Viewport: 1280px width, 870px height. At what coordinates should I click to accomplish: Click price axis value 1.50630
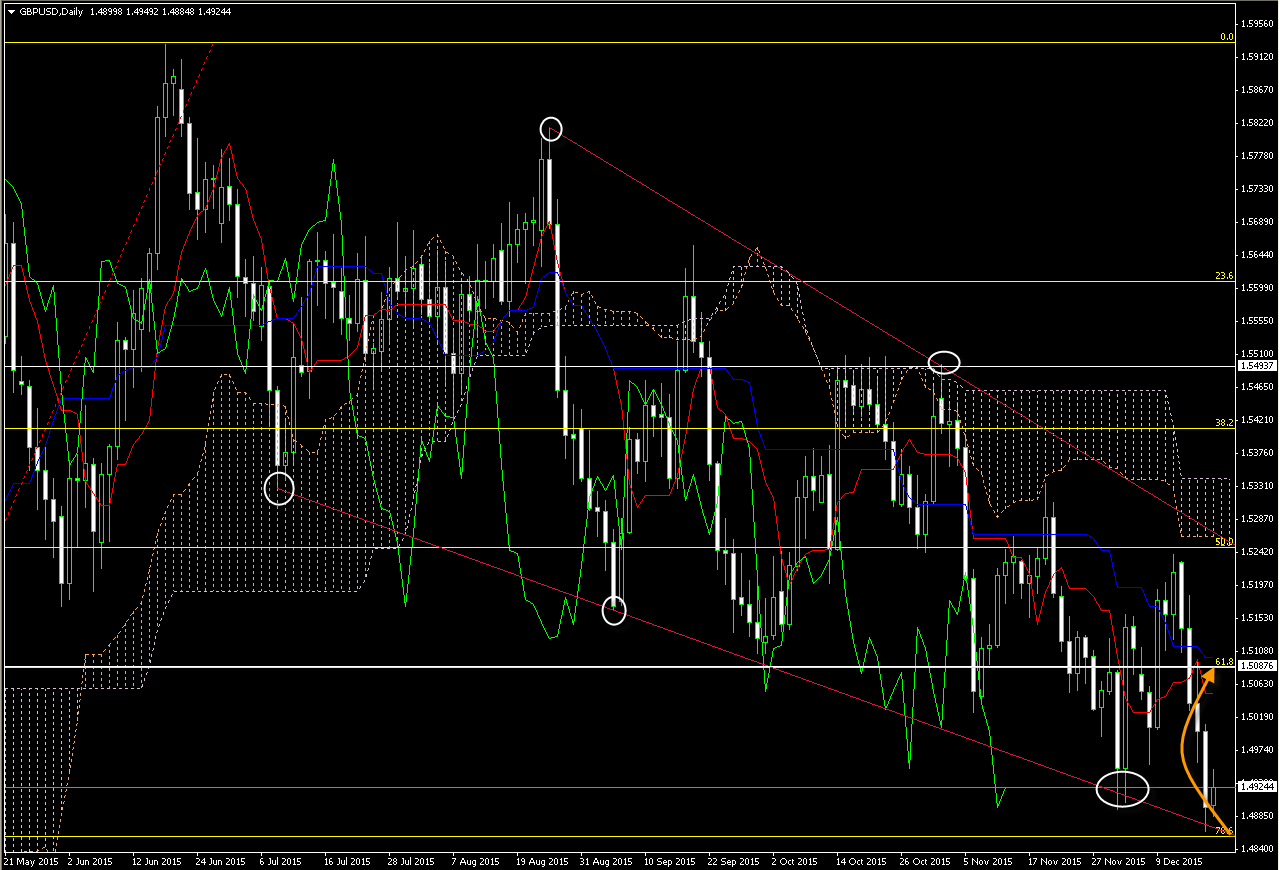coord(1257,683)
